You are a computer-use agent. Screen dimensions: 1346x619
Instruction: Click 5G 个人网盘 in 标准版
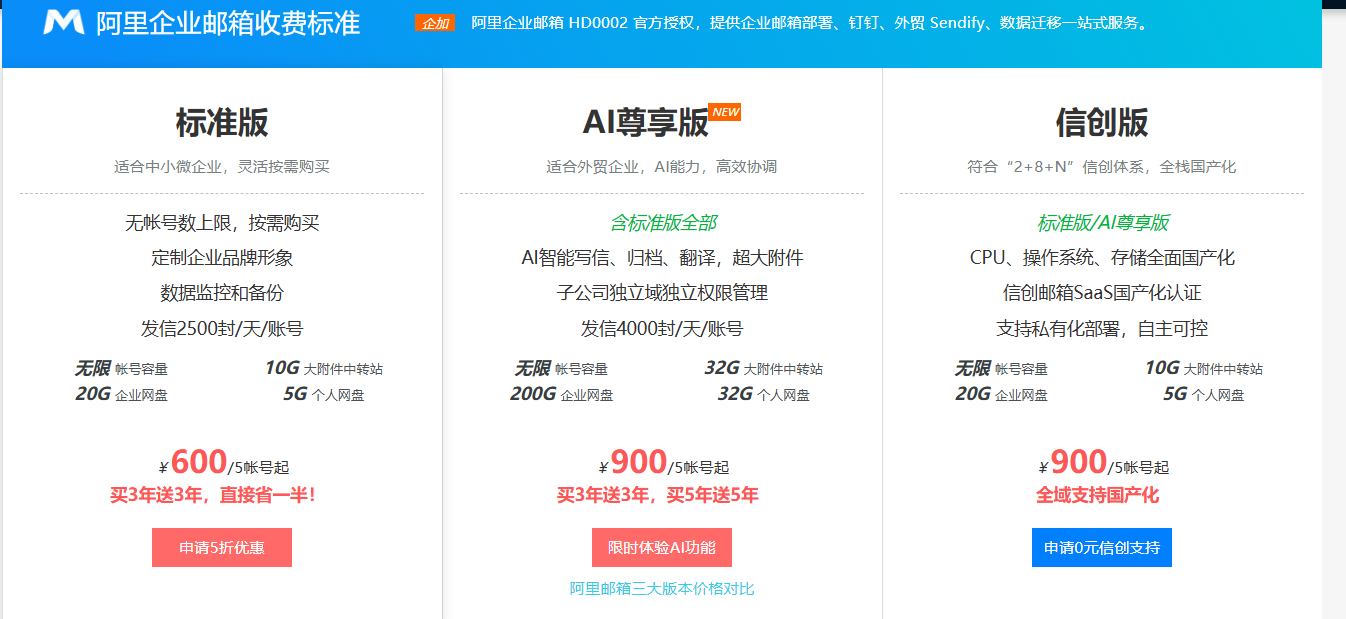point(323,394)
